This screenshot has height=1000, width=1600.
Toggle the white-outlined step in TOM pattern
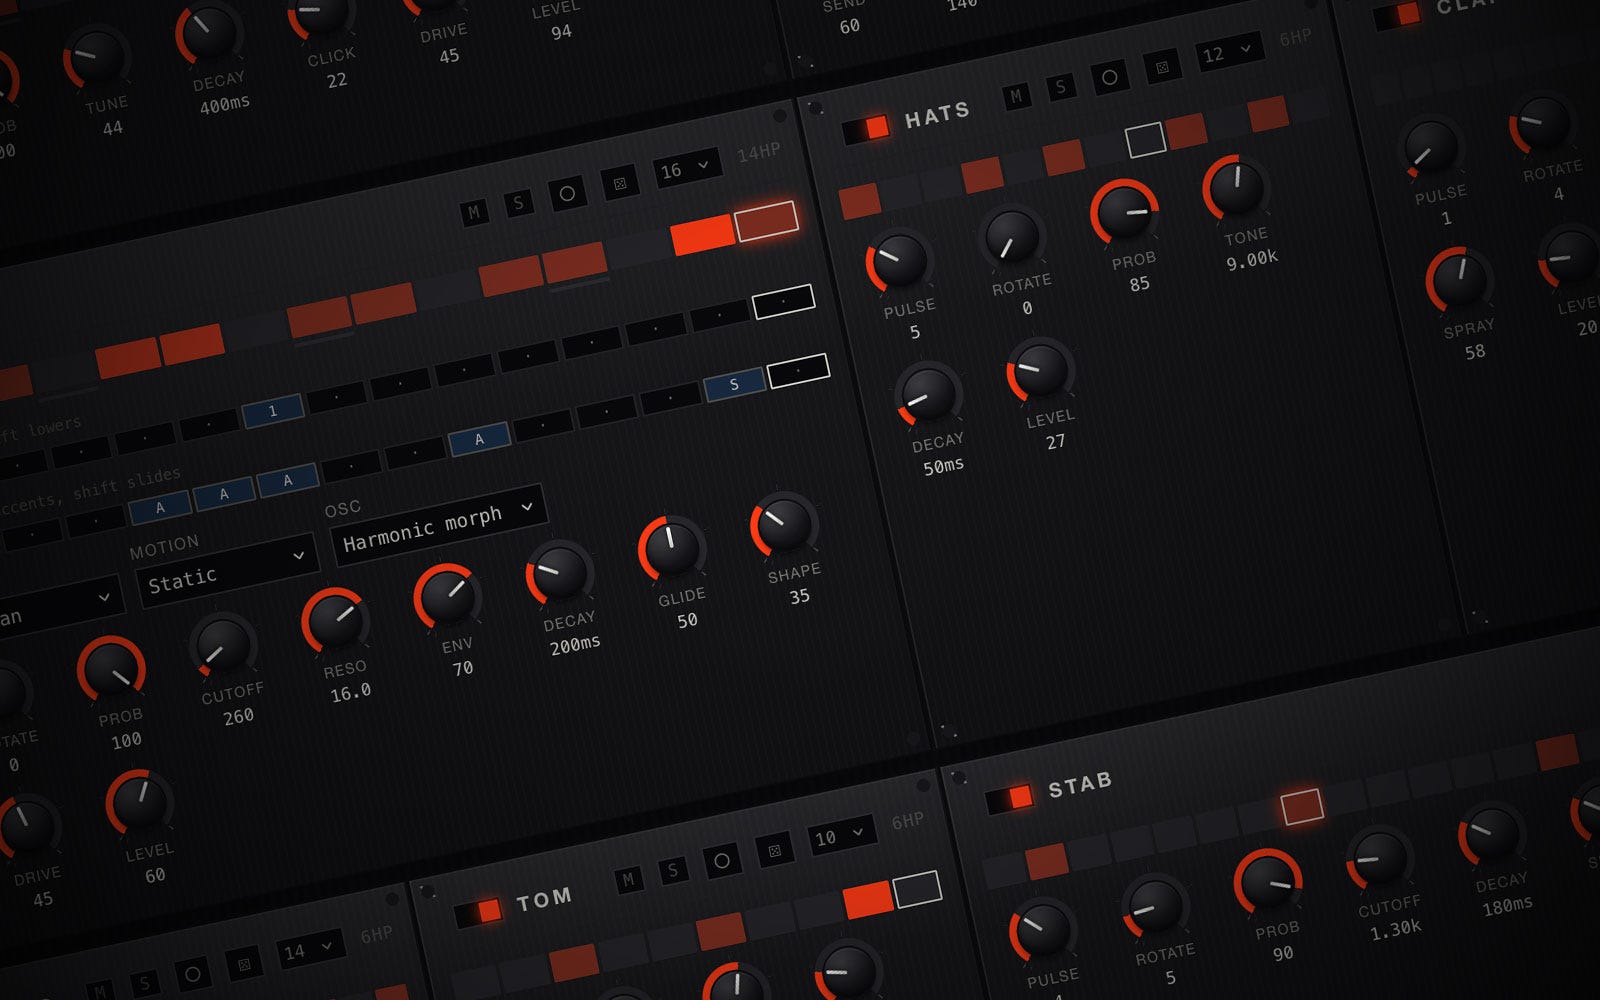916,889
